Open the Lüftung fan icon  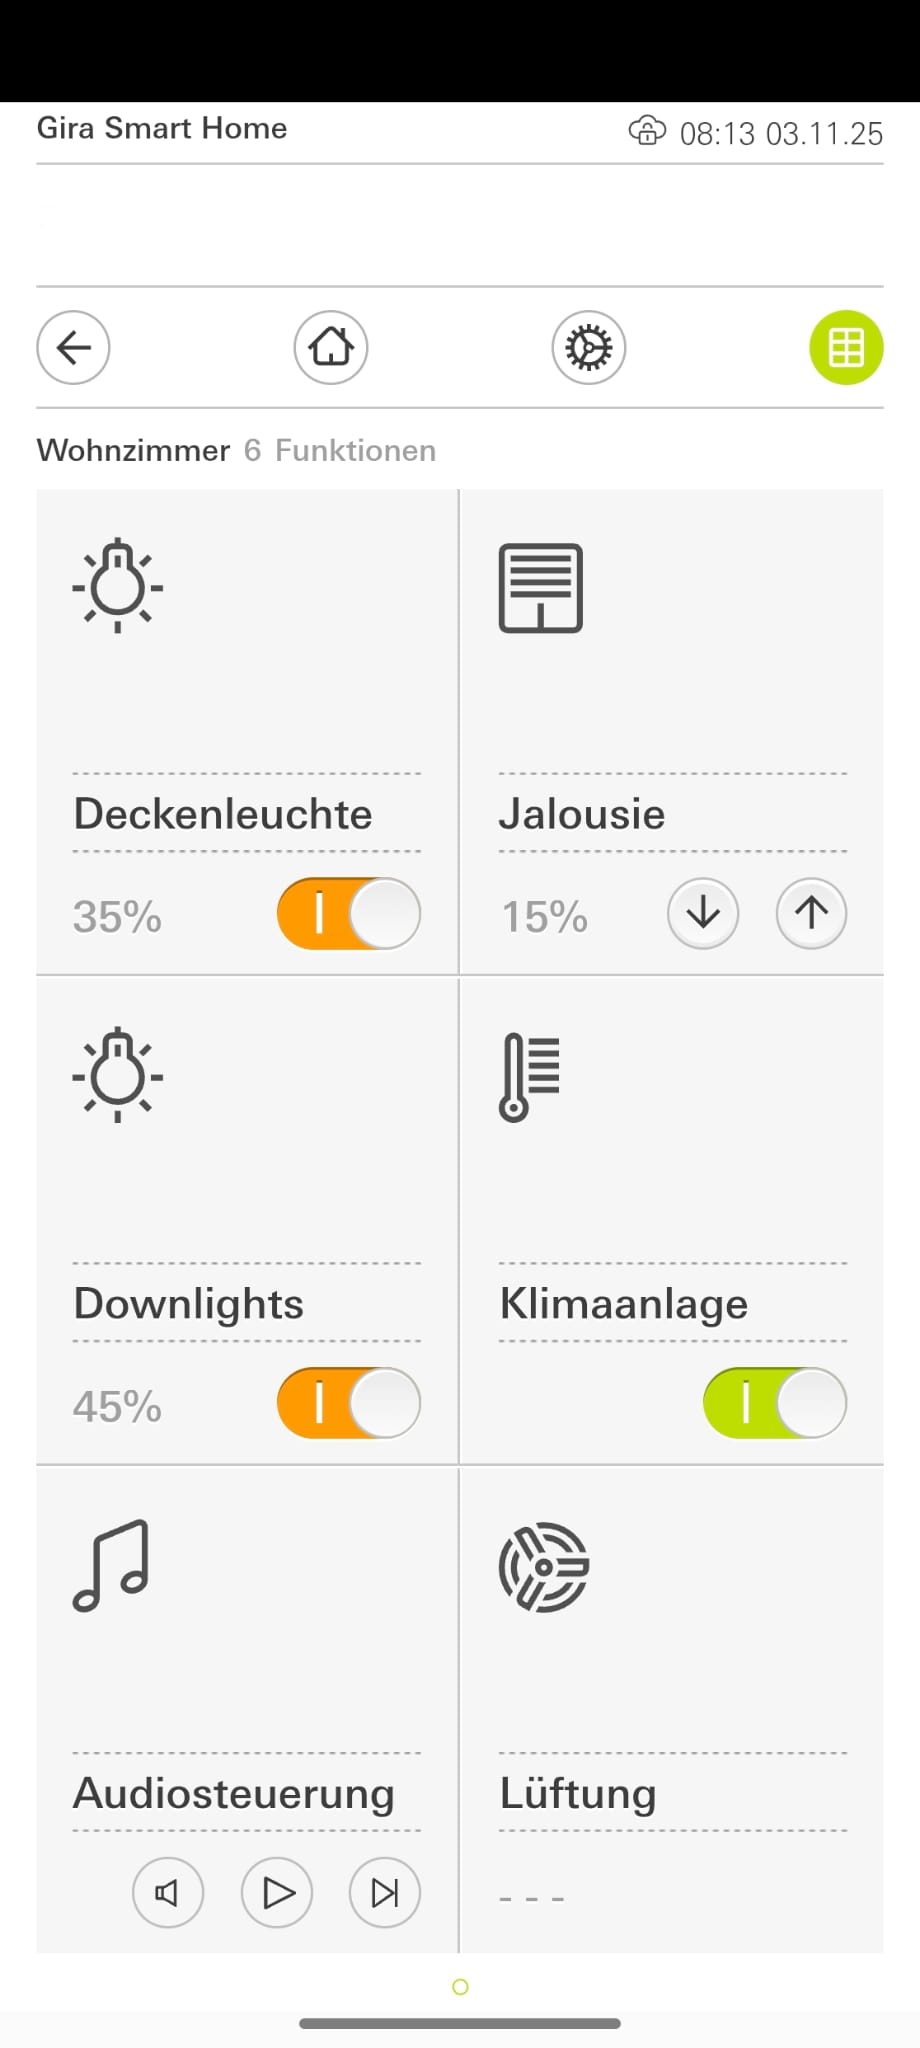[x=543, y=1567]
